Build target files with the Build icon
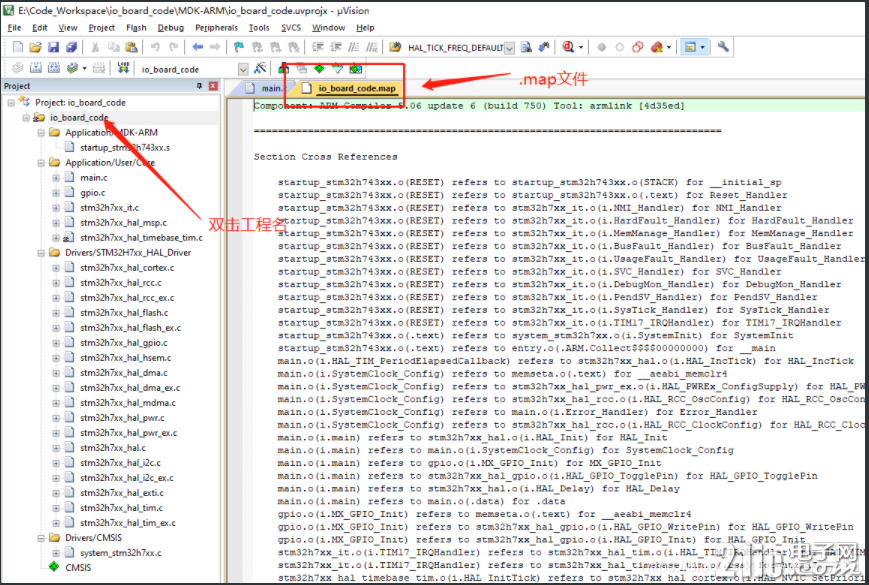Screen dimensions: 869x585 coord(35,69)
